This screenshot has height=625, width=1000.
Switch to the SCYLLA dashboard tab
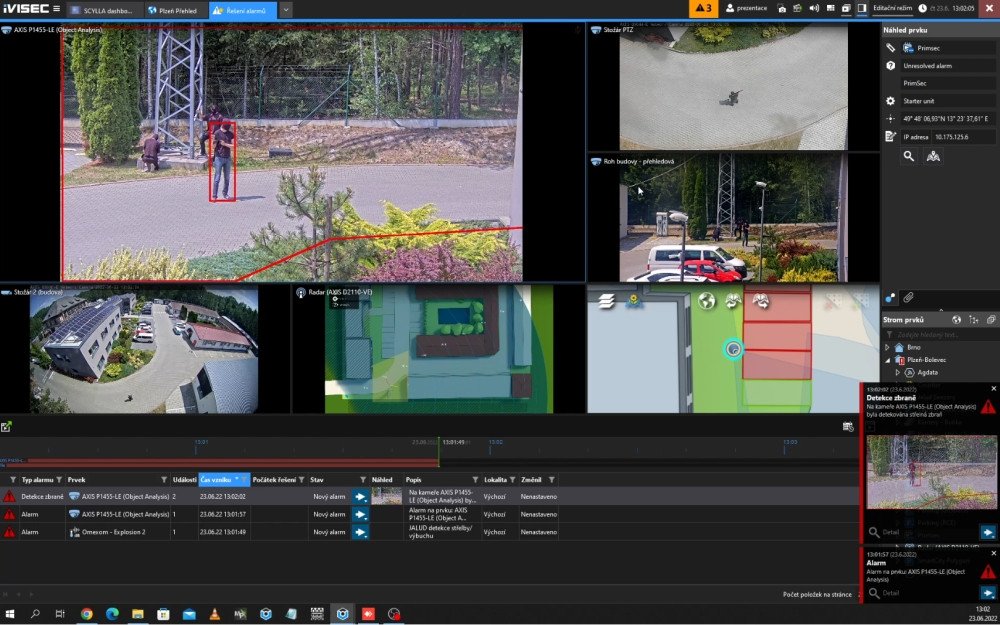tap(104, 9)
